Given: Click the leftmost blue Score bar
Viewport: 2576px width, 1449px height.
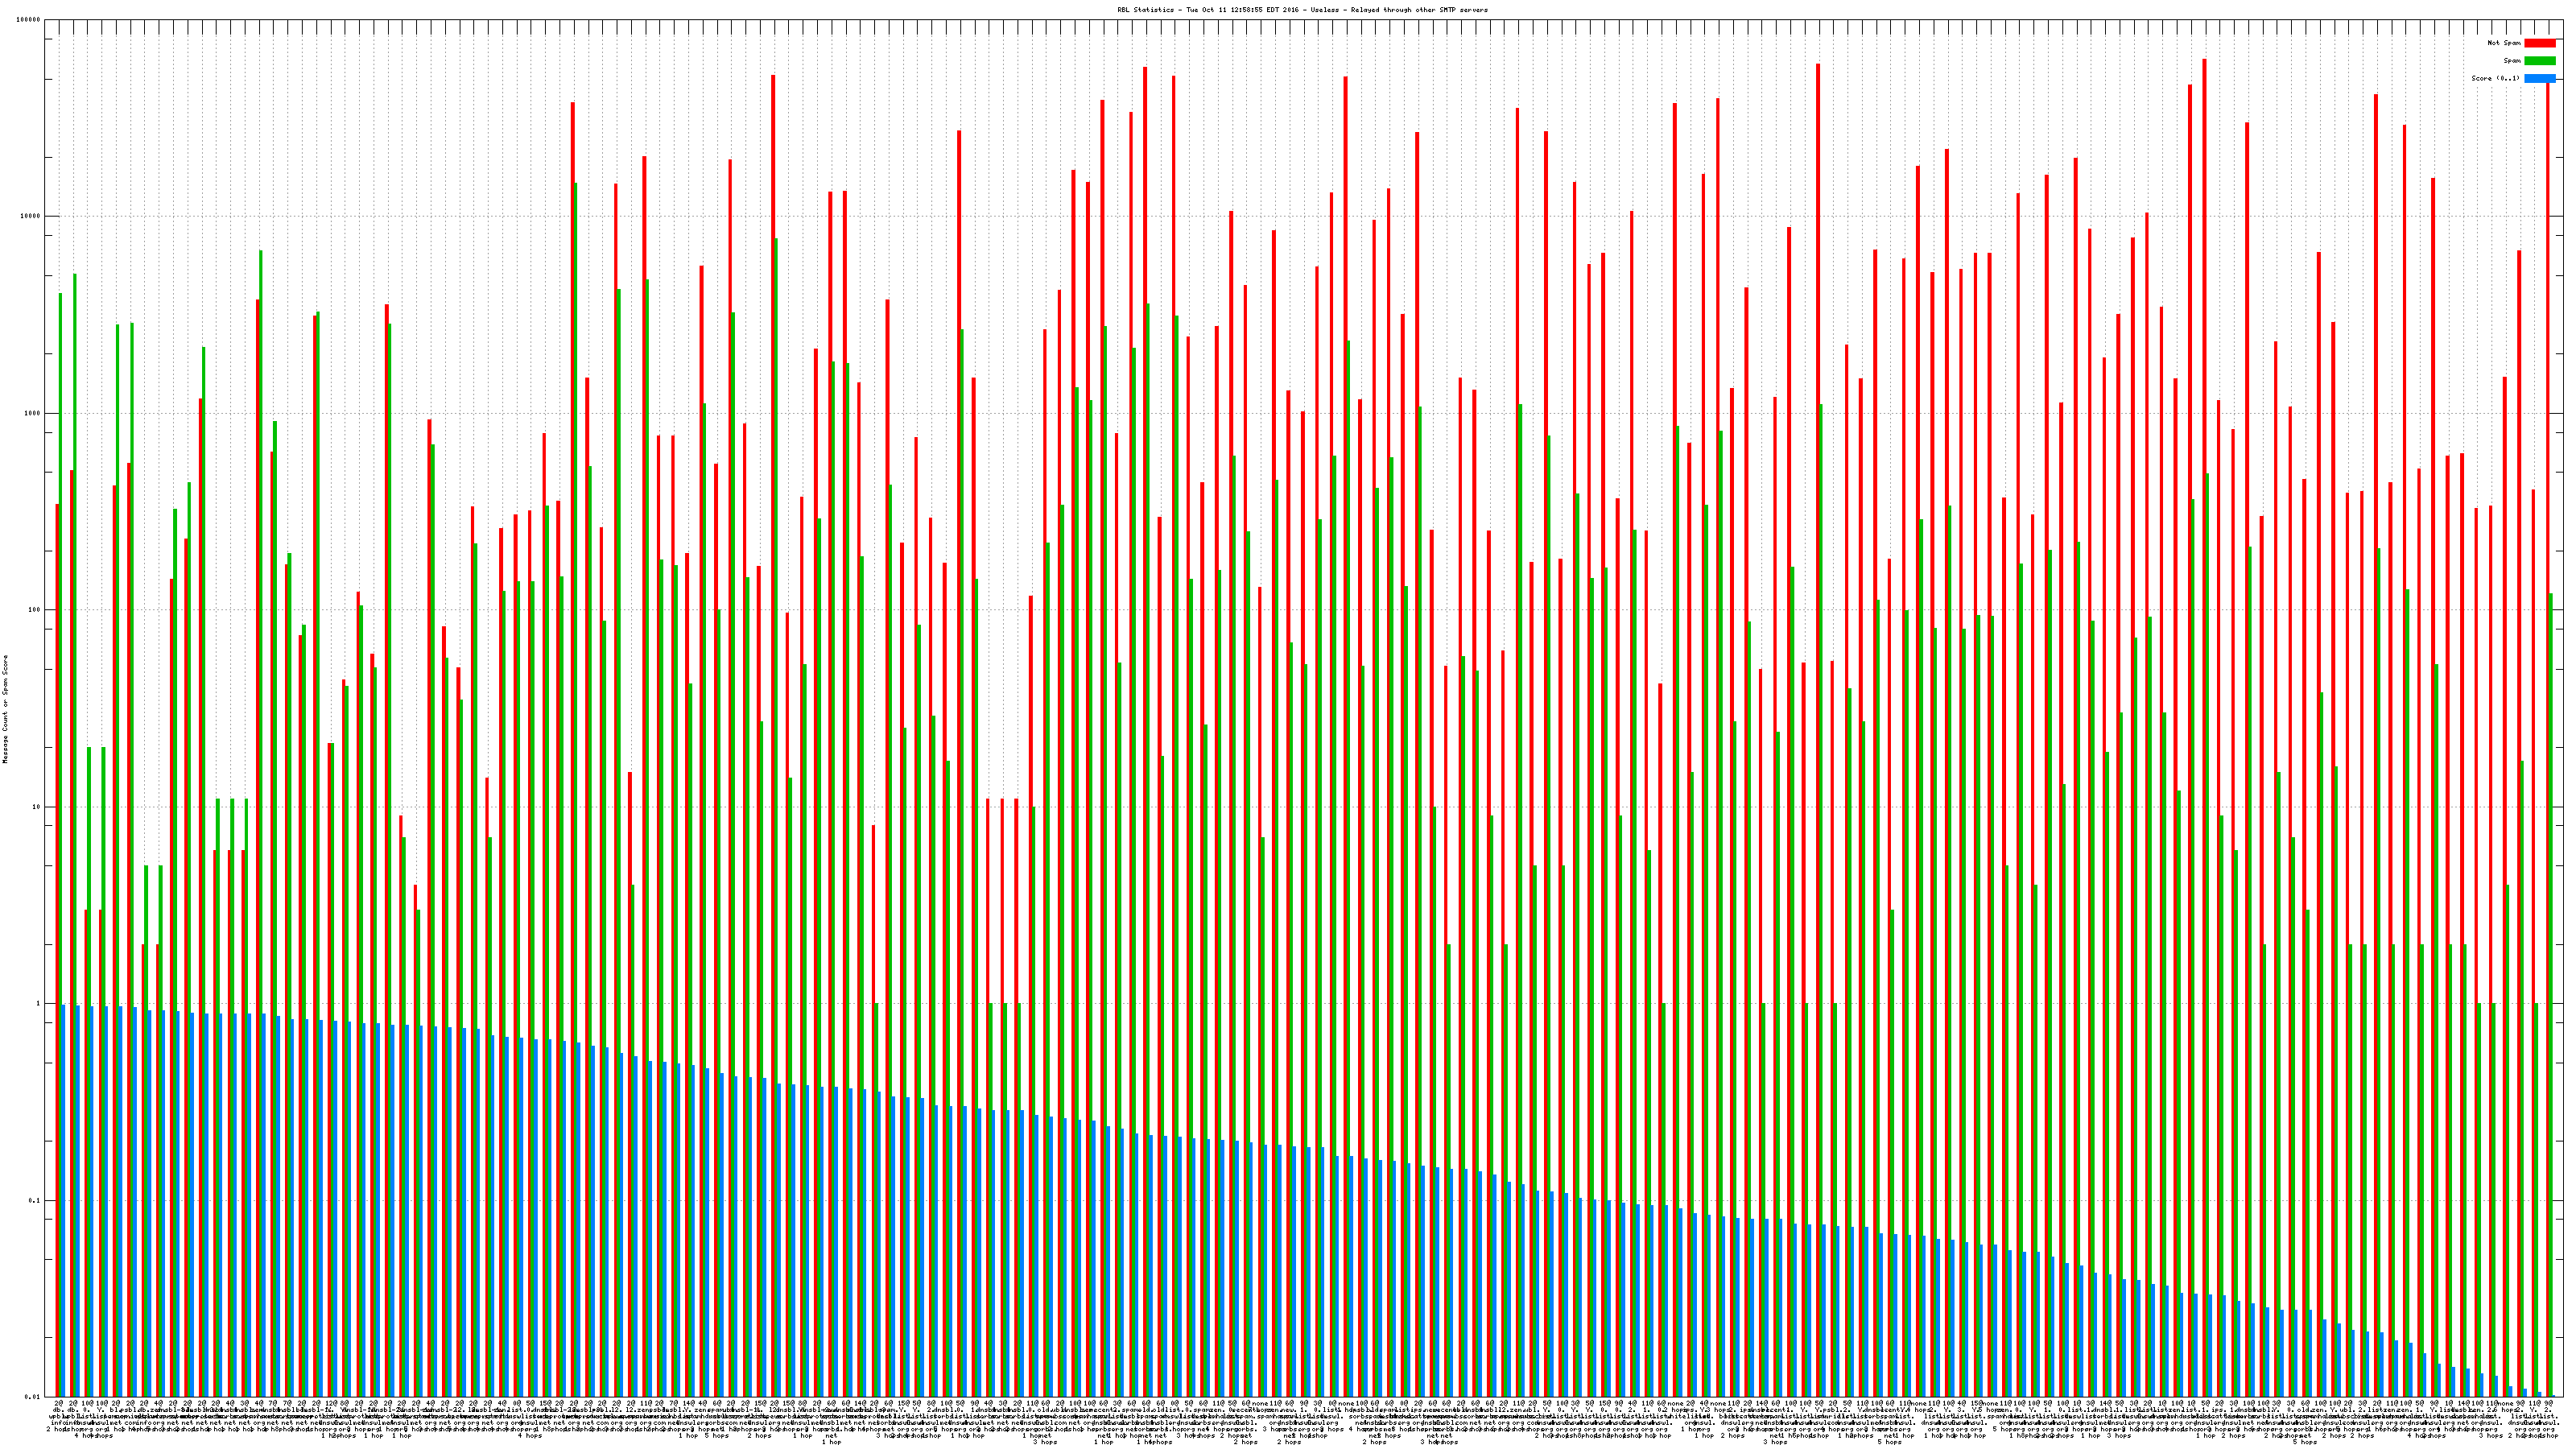Looking at the screenshot, I should coord(63,1200).
